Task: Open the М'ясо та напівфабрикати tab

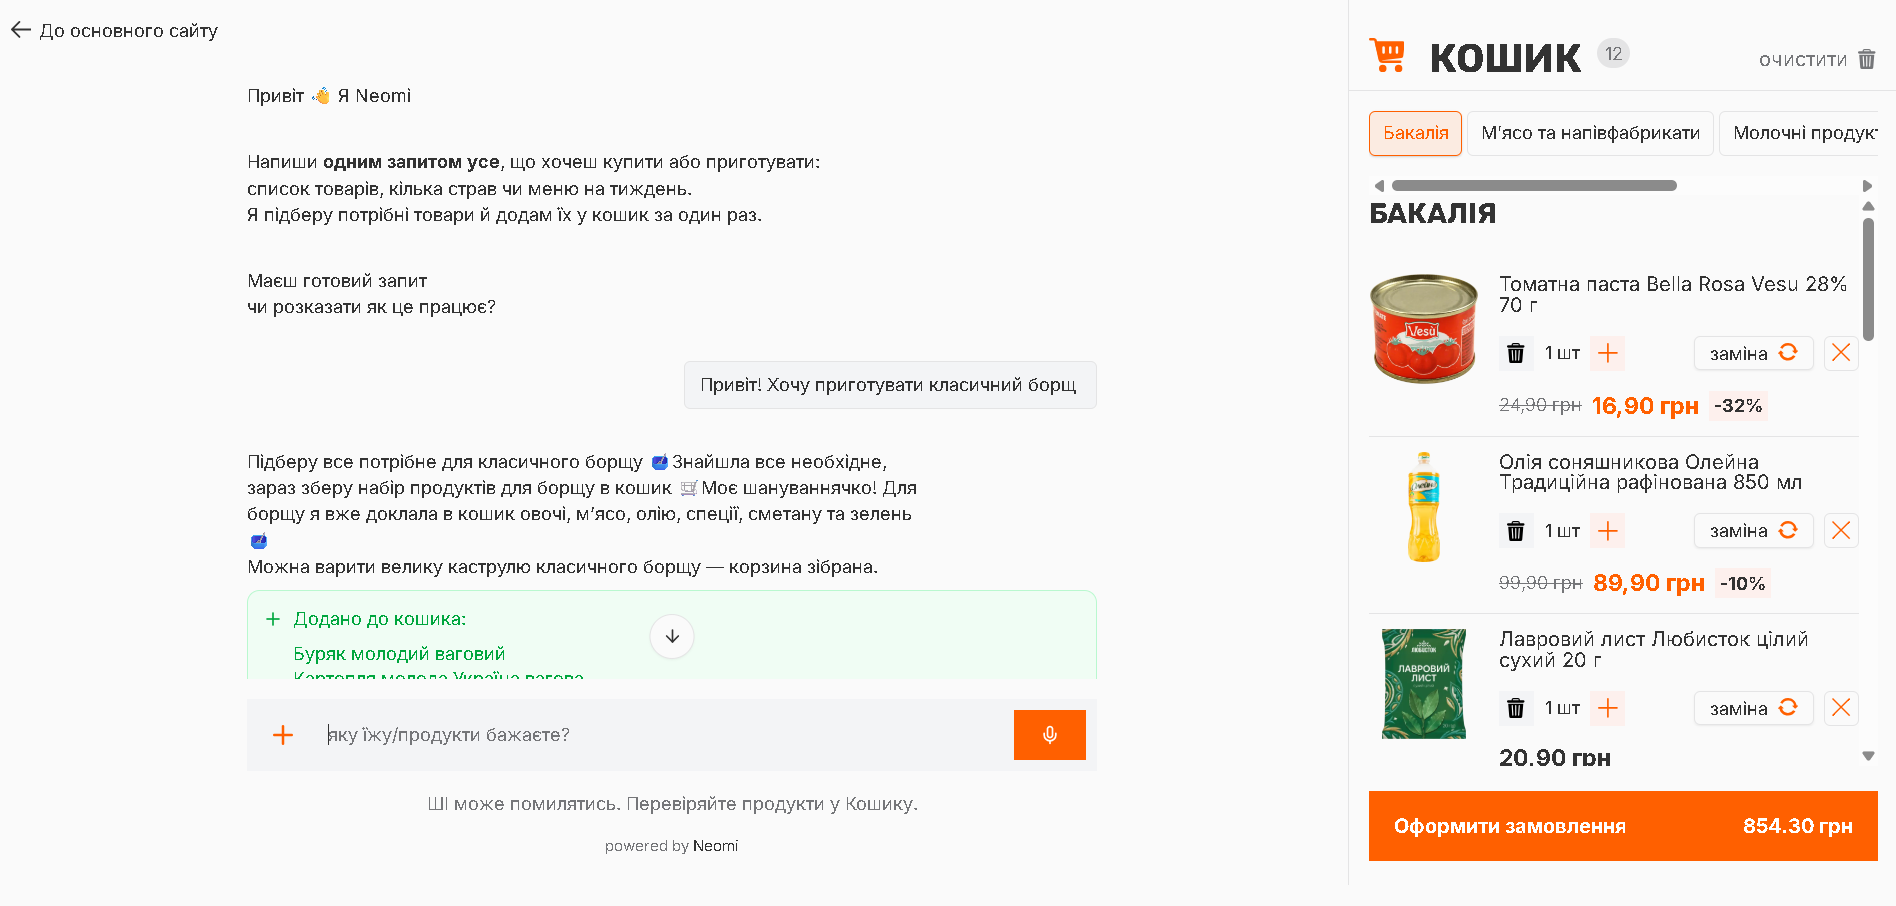Action: click(x=1590, y=133)
